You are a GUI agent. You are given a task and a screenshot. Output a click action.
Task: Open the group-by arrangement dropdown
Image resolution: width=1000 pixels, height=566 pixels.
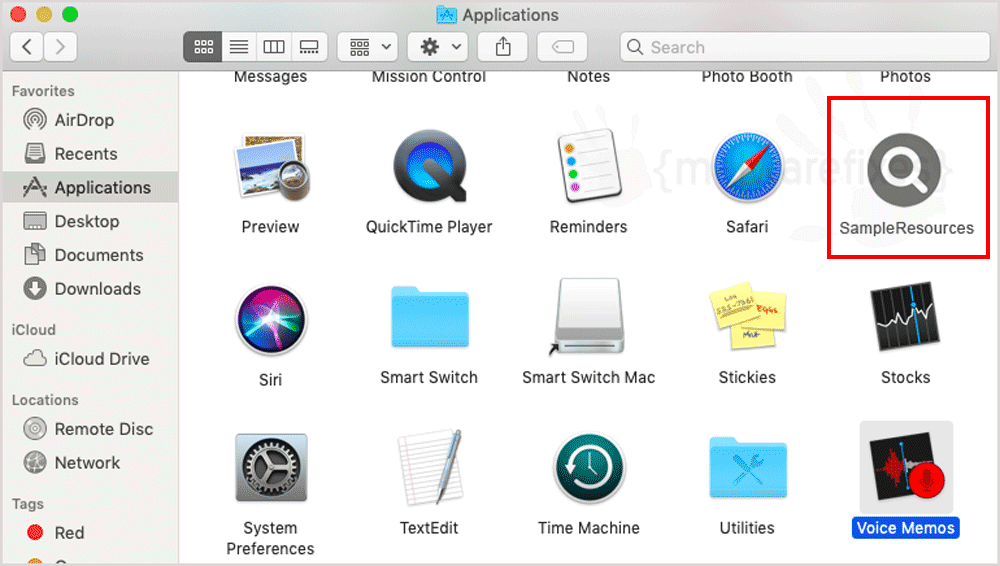(368, 47)
